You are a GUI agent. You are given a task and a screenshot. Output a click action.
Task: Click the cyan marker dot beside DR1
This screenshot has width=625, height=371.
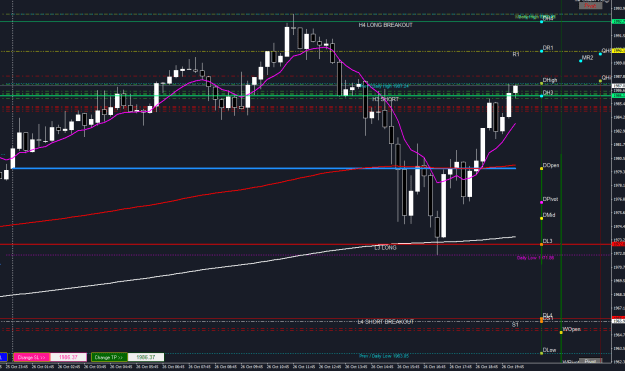pyautogui.click(x=541, y=51)
